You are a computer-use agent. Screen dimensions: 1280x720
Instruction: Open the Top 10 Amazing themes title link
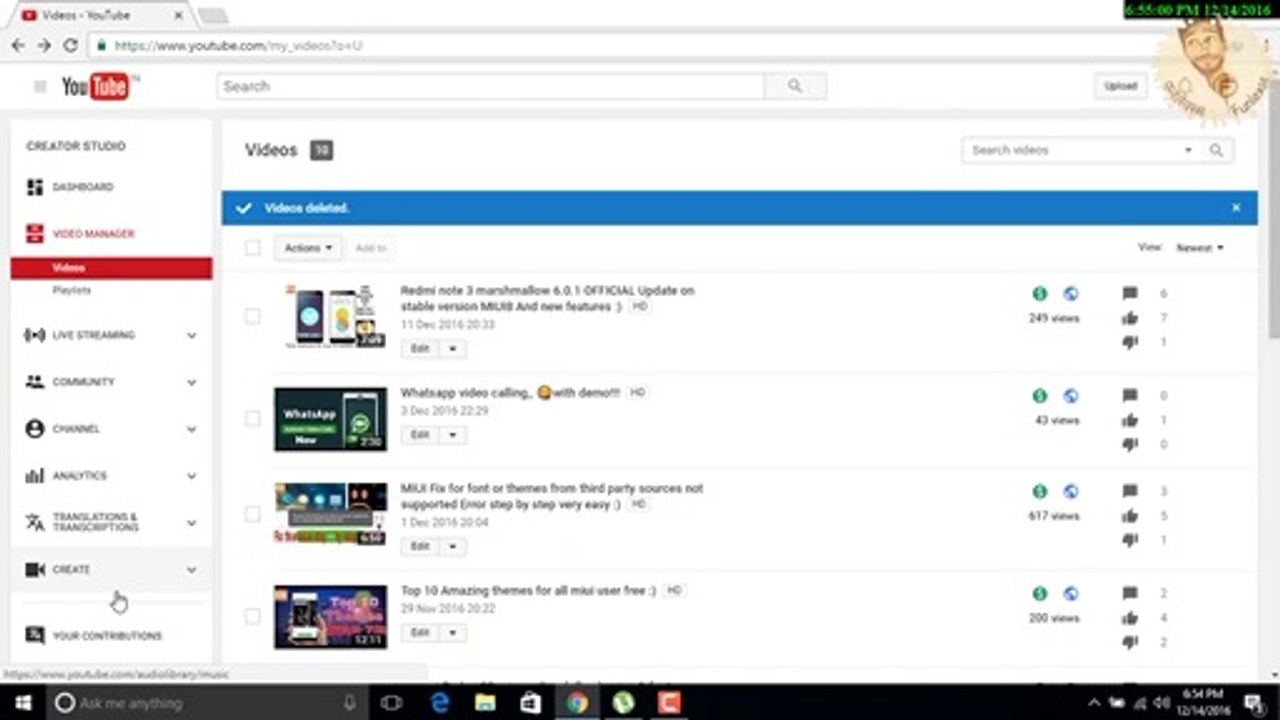click(x=528, y=591)
